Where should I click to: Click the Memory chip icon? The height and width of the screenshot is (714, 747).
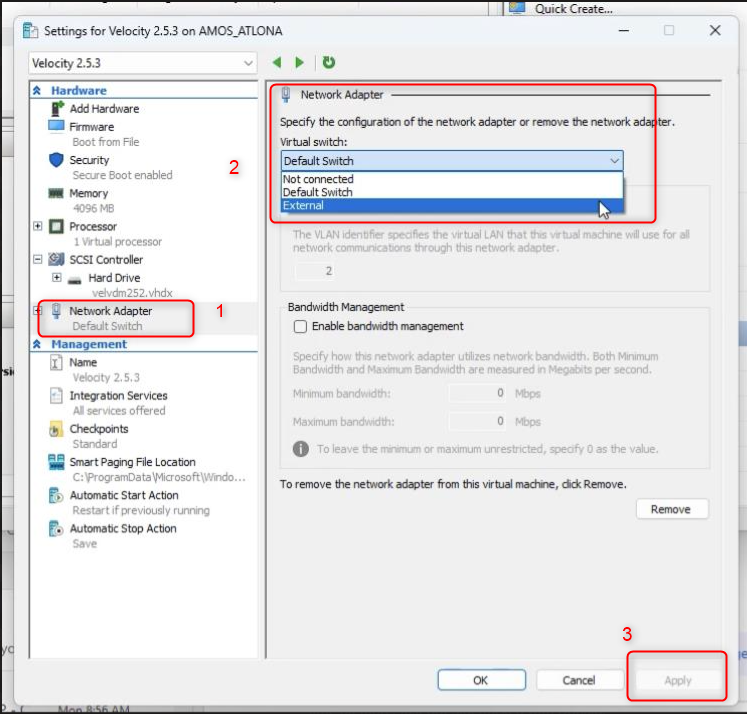56,193
